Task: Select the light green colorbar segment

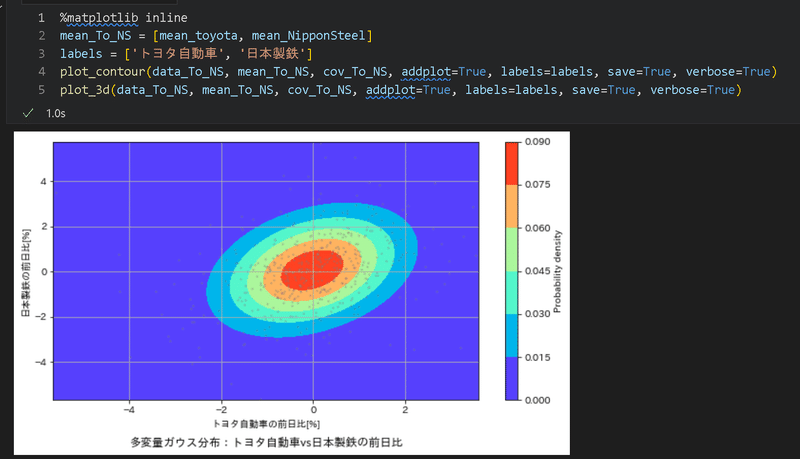Action: (x=512, y=249)
